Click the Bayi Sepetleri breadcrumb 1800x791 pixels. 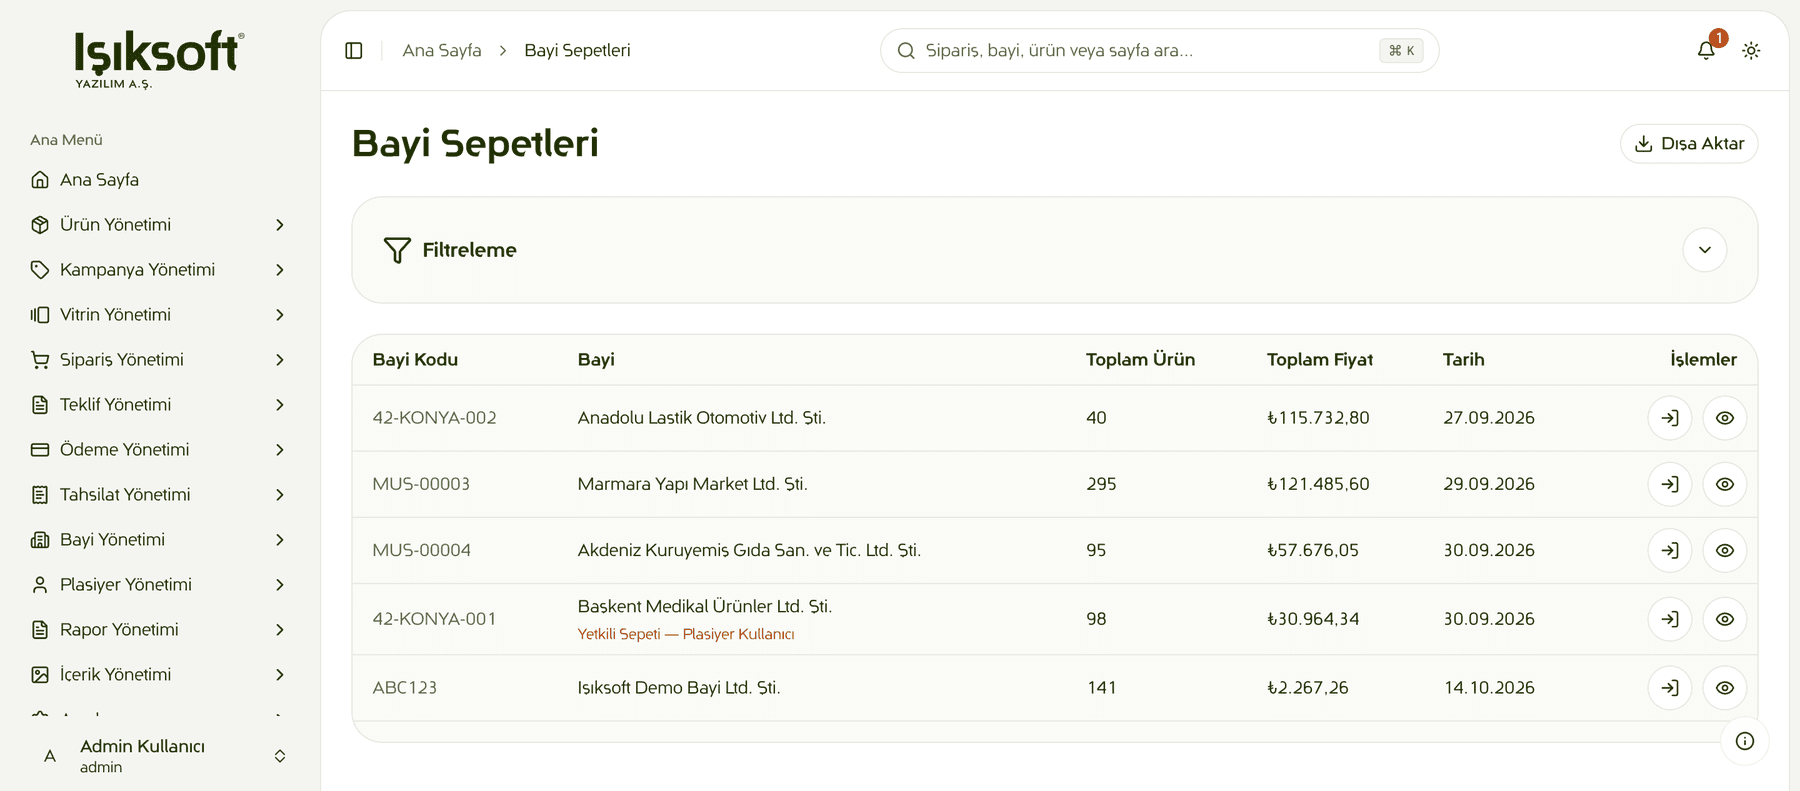click(x=577, y=51)
